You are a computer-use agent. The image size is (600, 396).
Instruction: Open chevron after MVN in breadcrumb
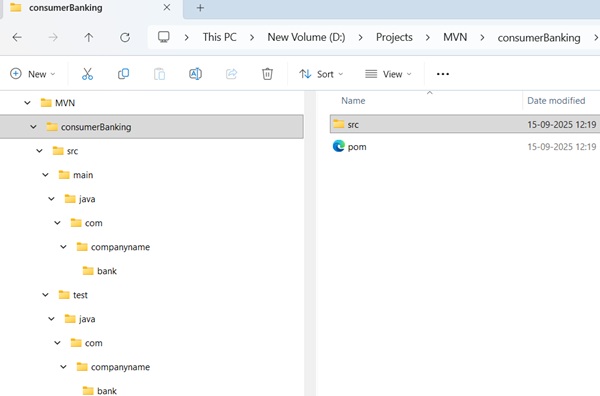click(x=482, y=37)
